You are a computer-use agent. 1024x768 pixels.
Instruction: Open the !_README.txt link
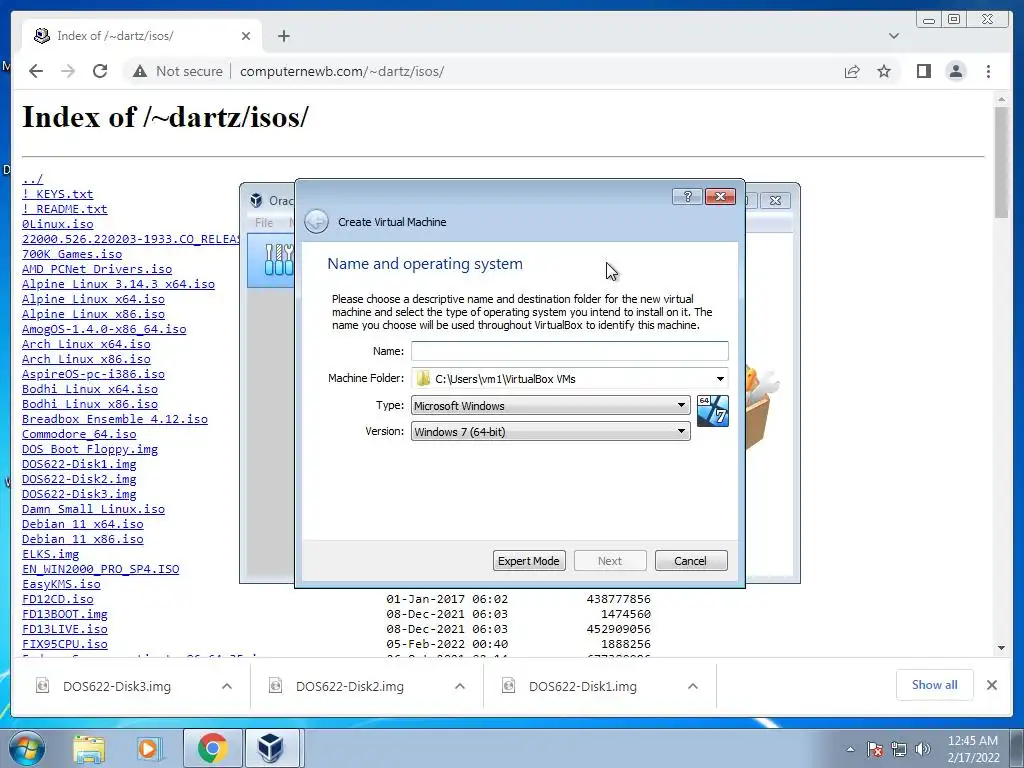(x=65, y=209)
